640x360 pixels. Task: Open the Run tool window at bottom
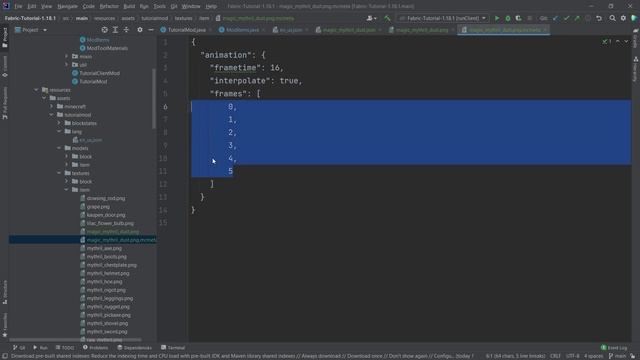pyautogui.click(x=40, y=348)
